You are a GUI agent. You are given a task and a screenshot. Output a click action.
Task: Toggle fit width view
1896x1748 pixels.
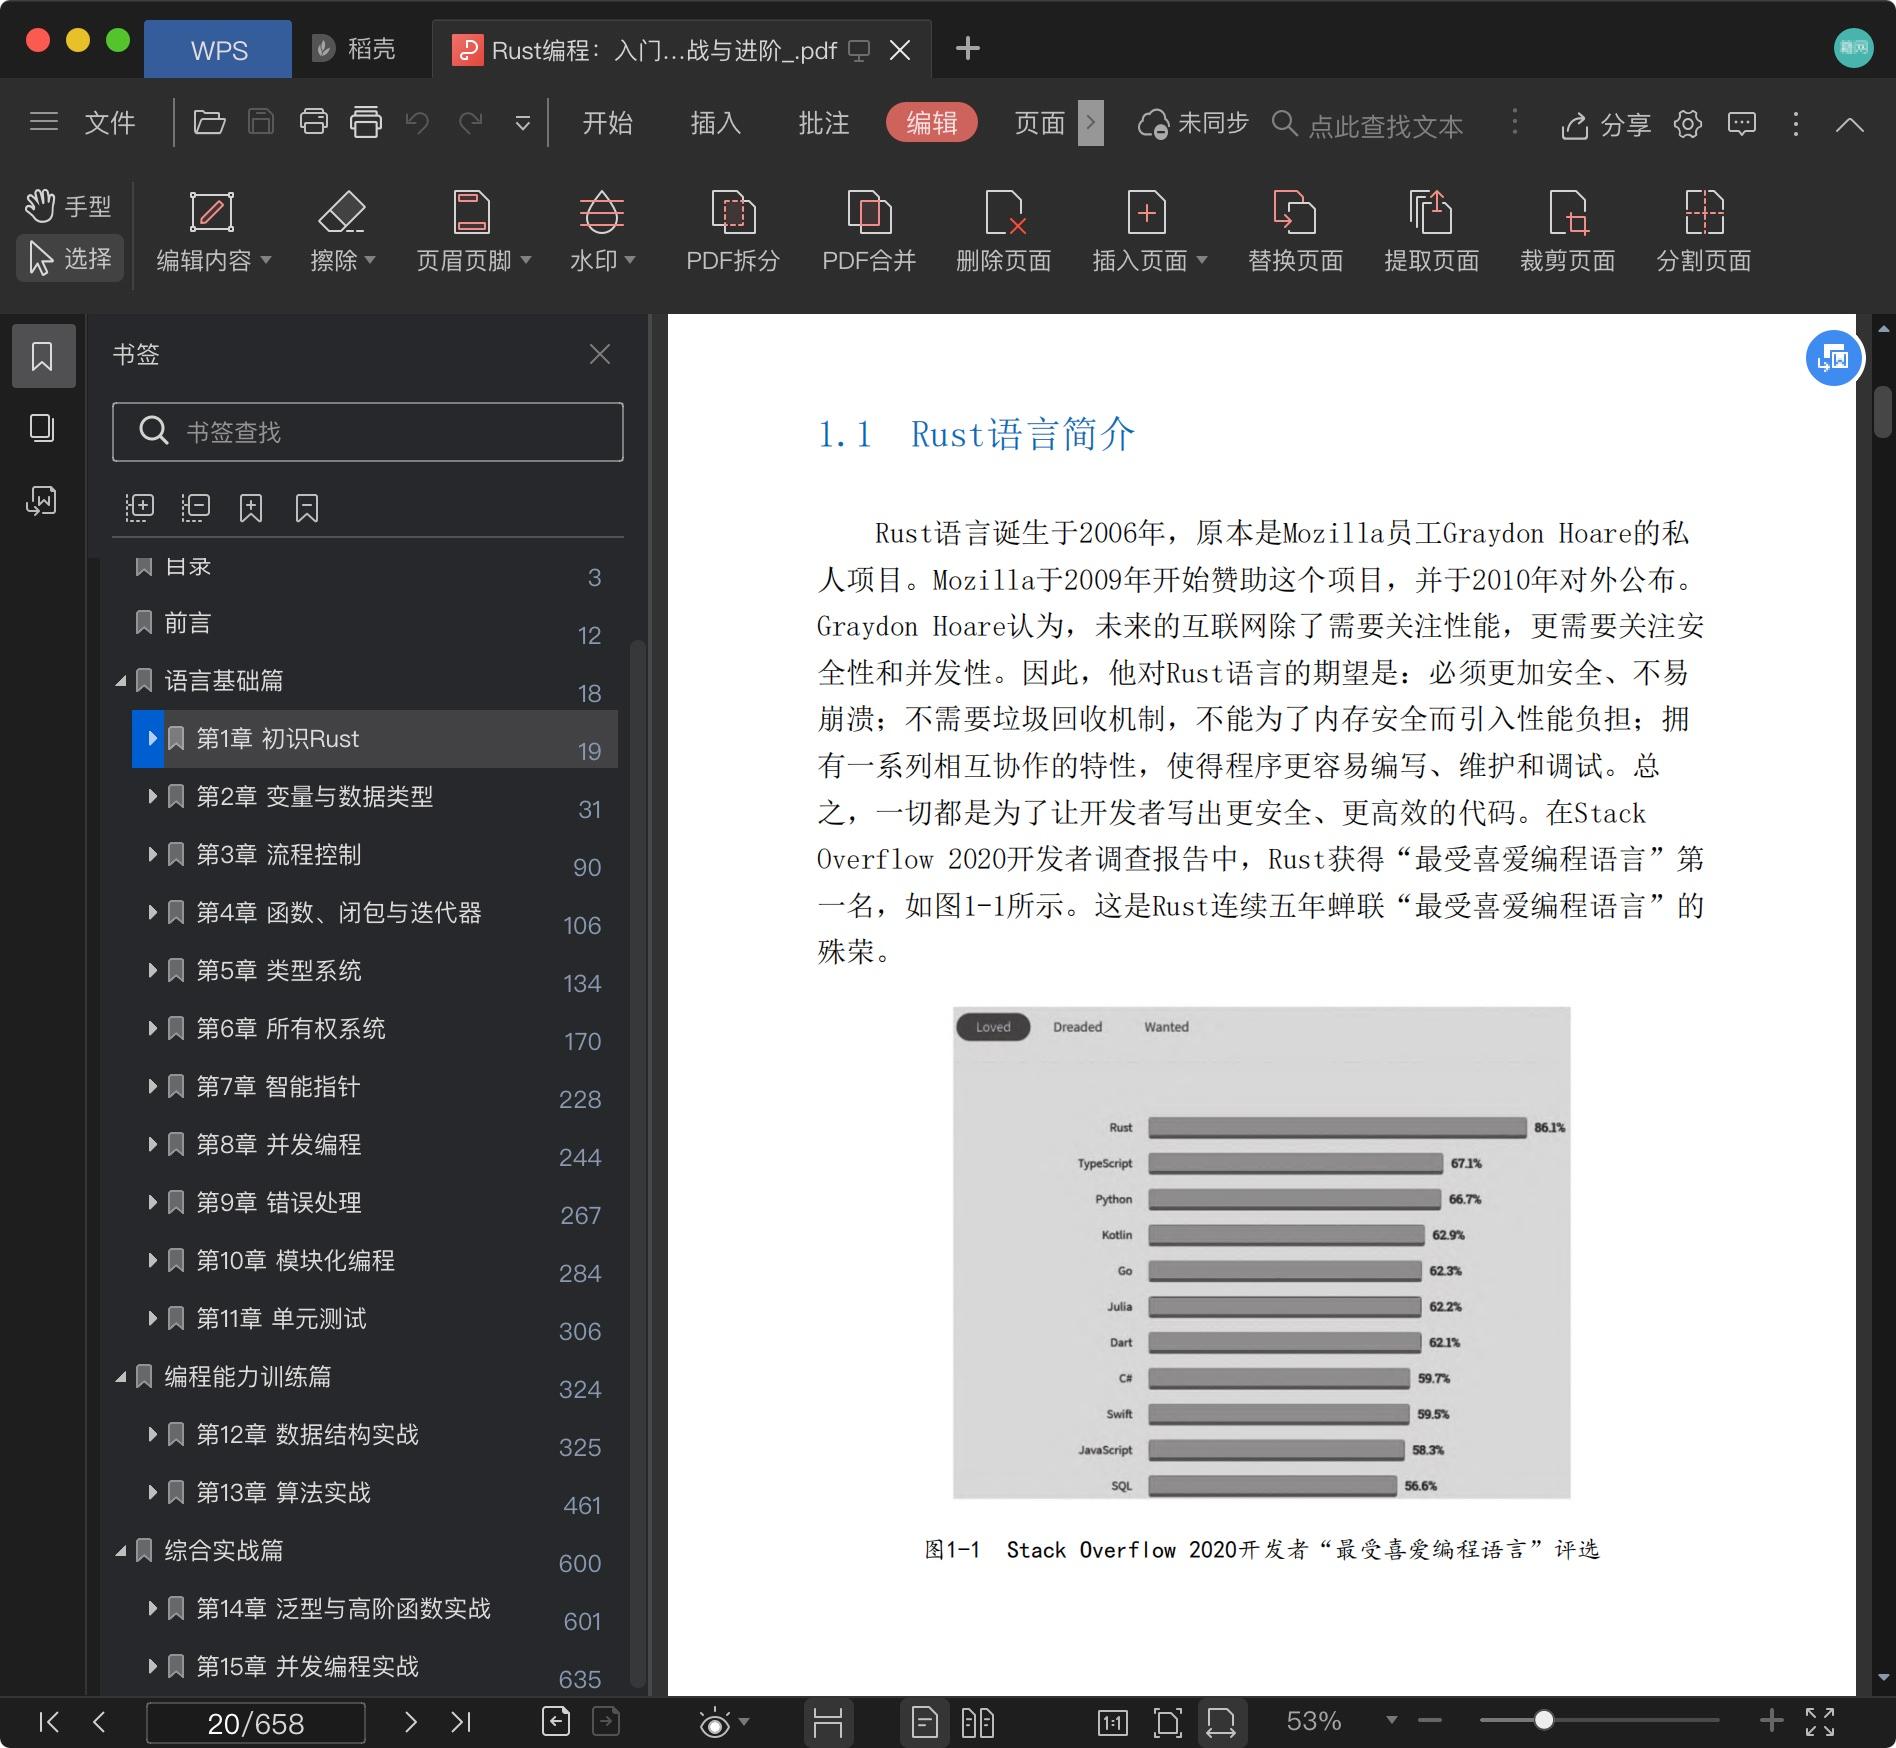(1221, 1722)
